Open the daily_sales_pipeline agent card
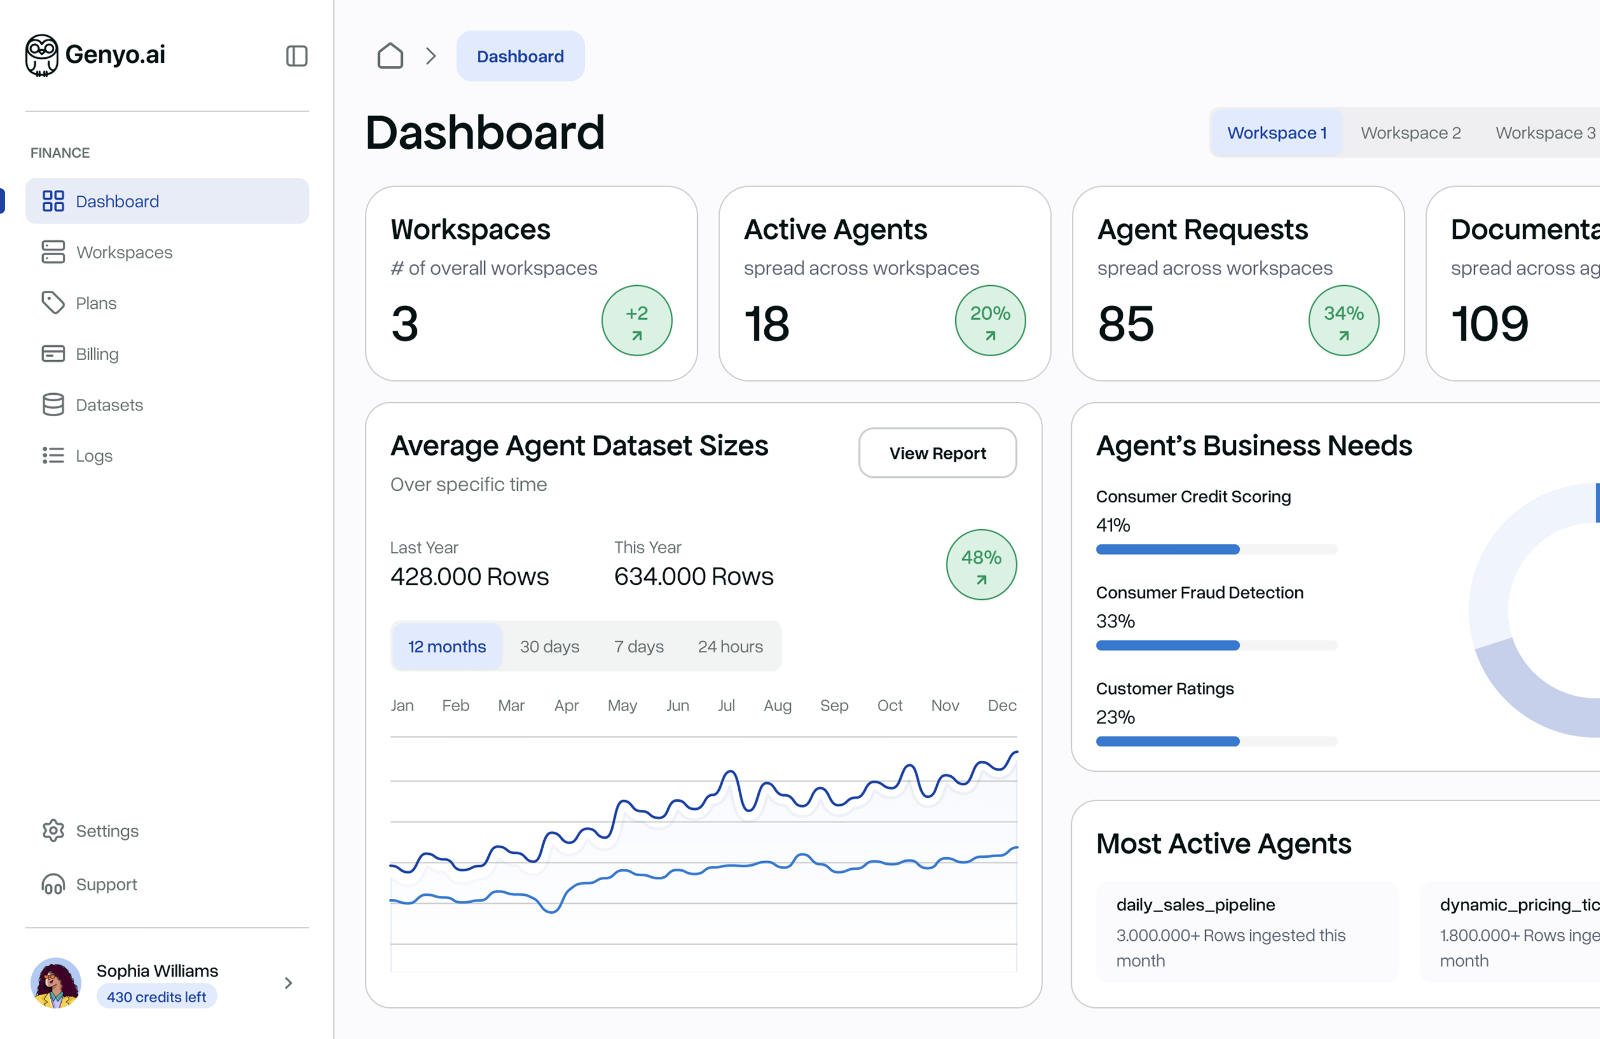Viewport: 1600px width, 1039px height. coord(1247,932)
